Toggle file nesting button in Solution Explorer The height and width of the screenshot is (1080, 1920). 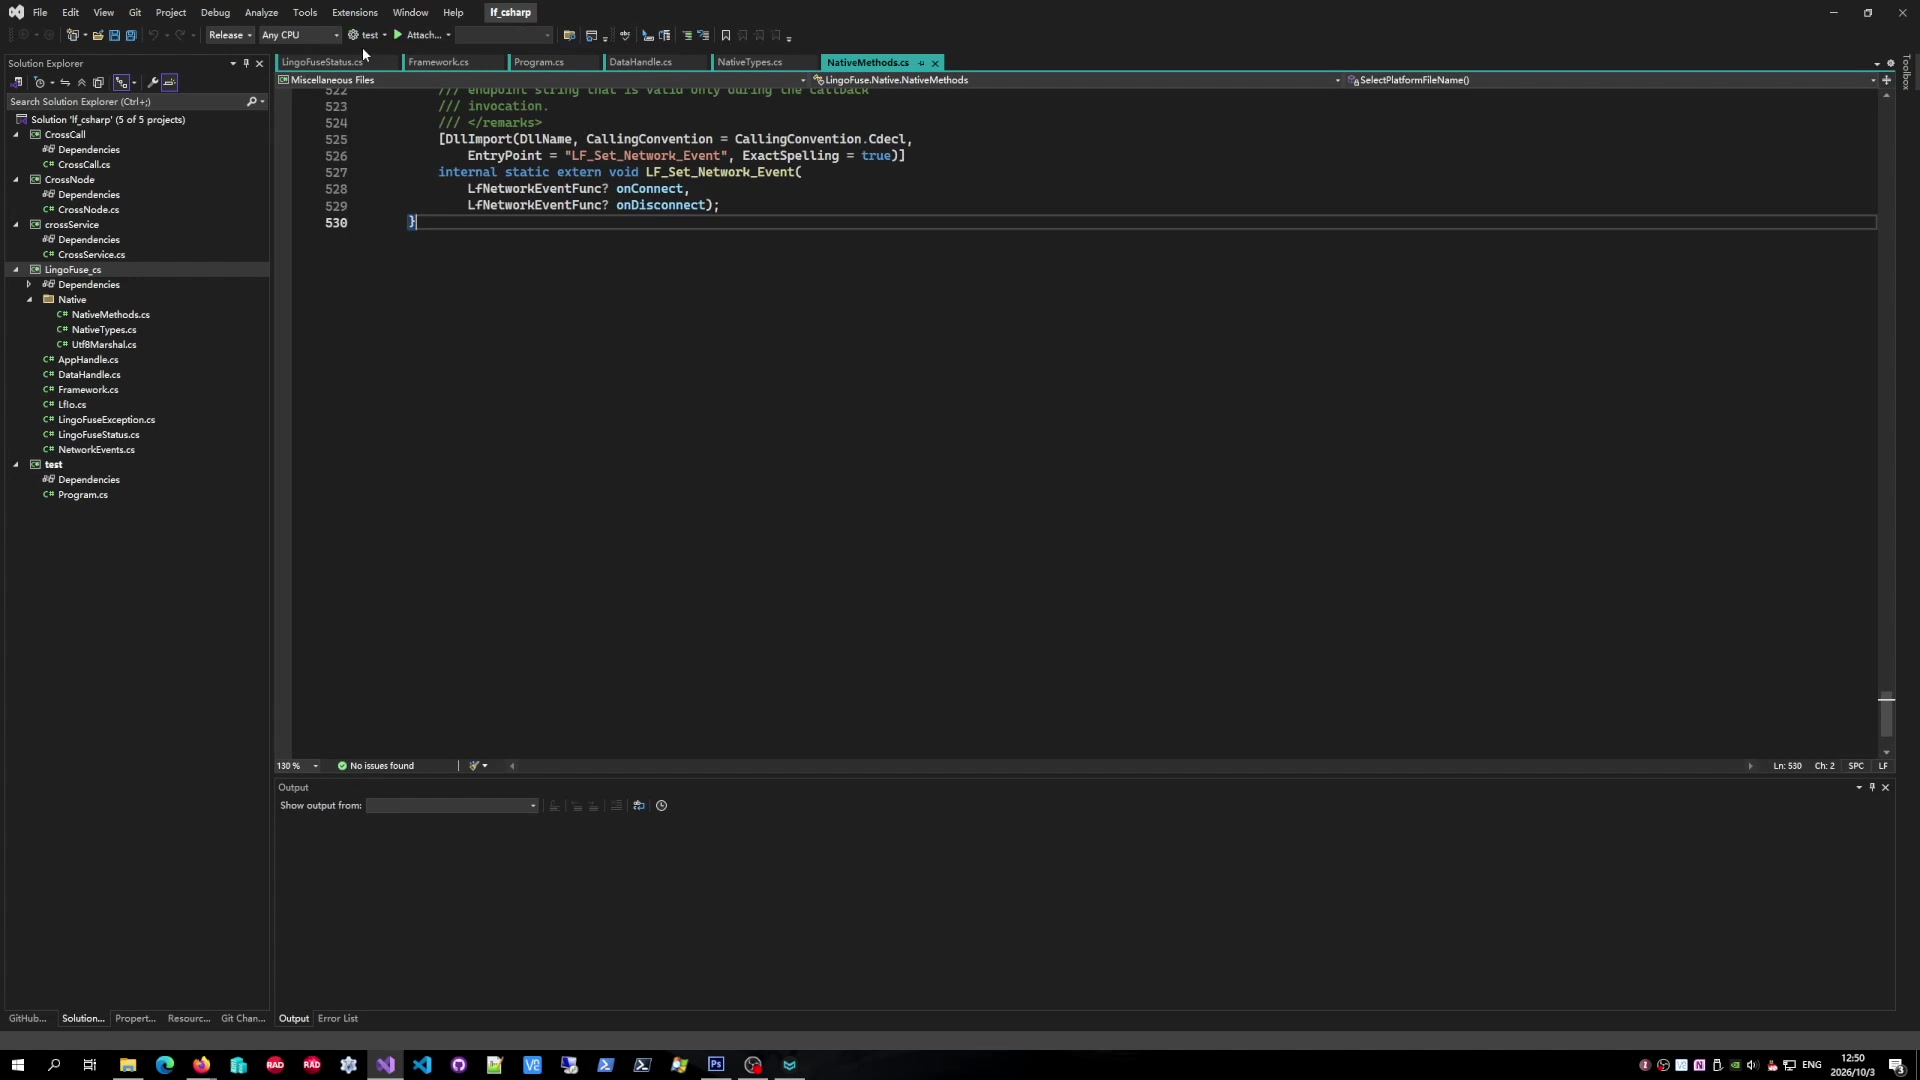(x=121, y=83)
